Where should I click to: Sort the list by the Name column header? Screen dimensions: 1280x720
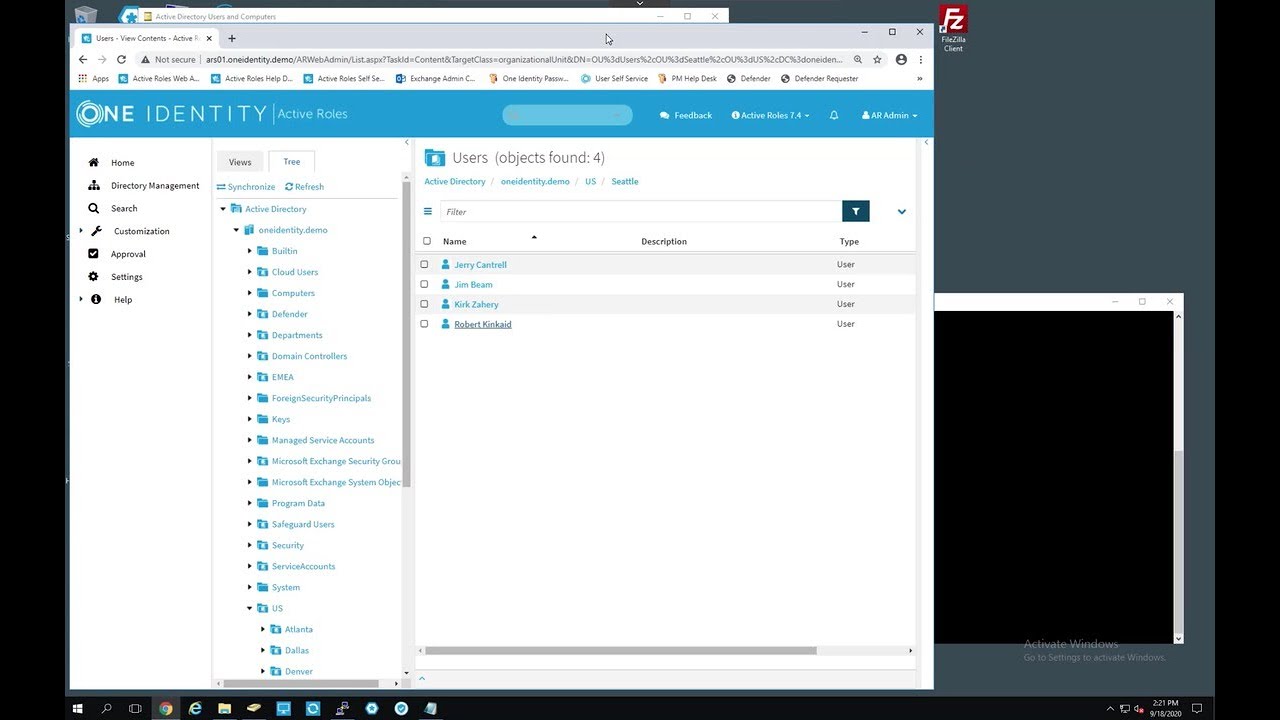455,241
